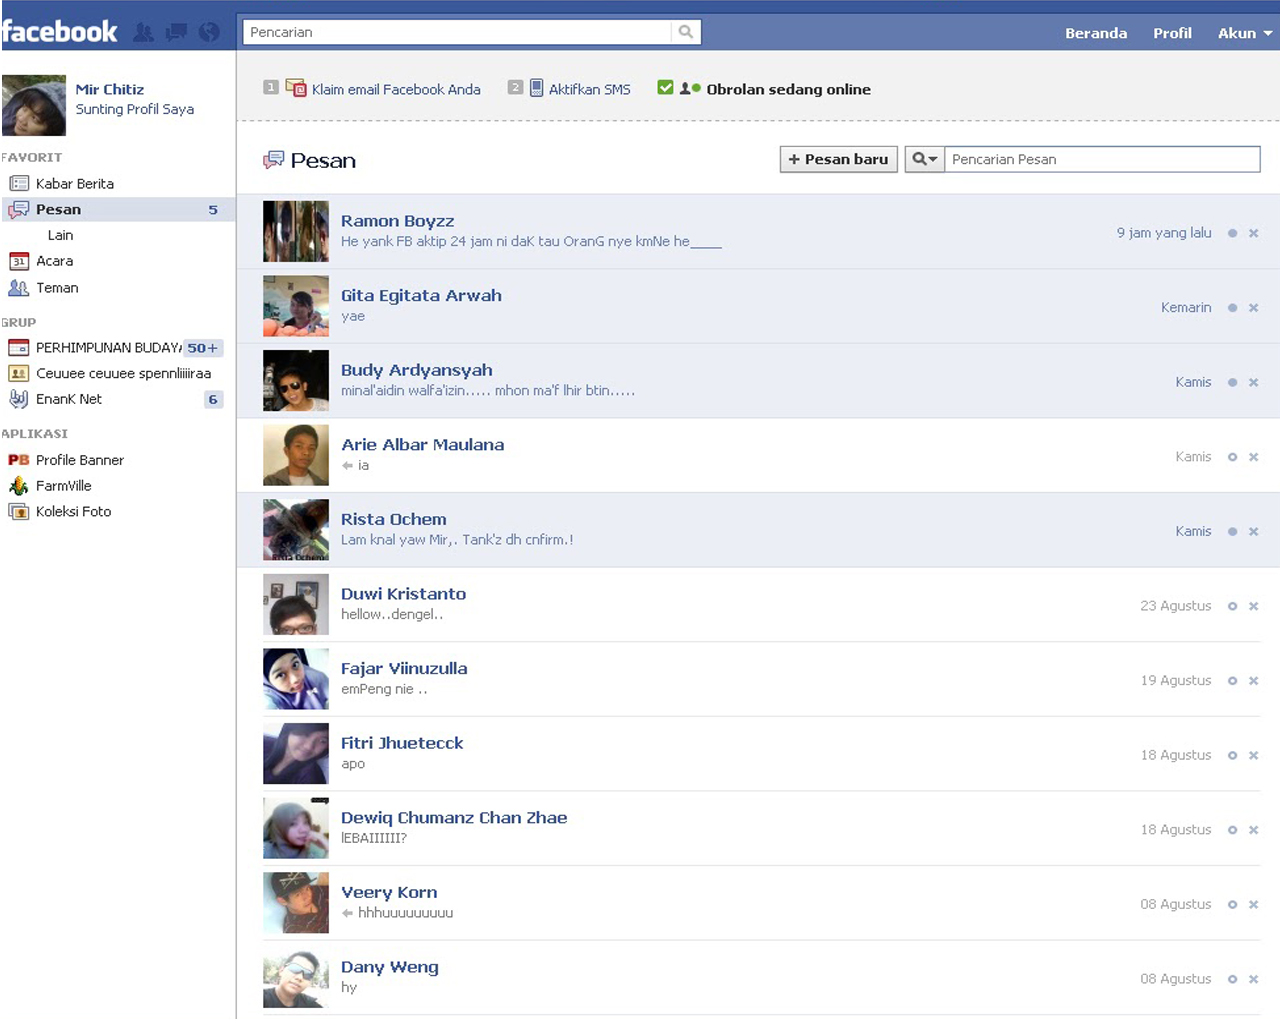1280x1024 pixels.
Task: Click Klaim email Facebook Anda link
Action: (396, 89)
